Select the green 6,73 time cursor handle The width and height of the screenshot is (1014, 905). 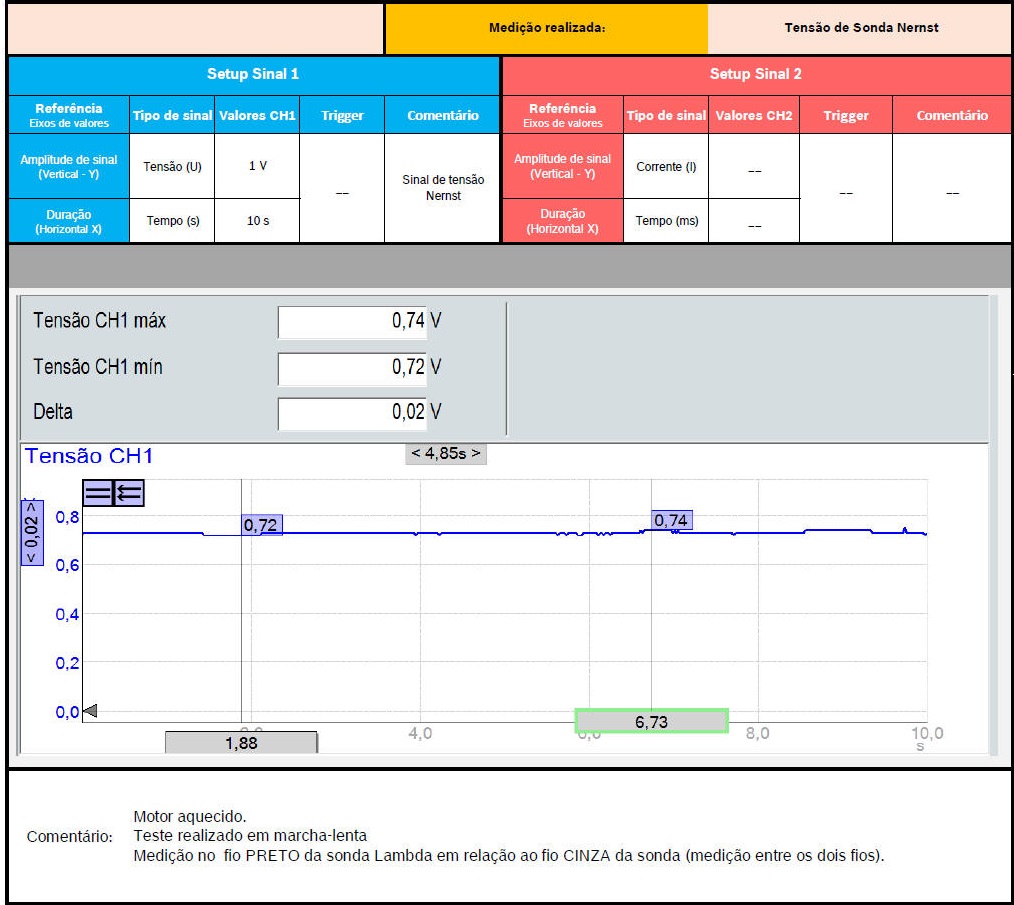click(651, 721)
